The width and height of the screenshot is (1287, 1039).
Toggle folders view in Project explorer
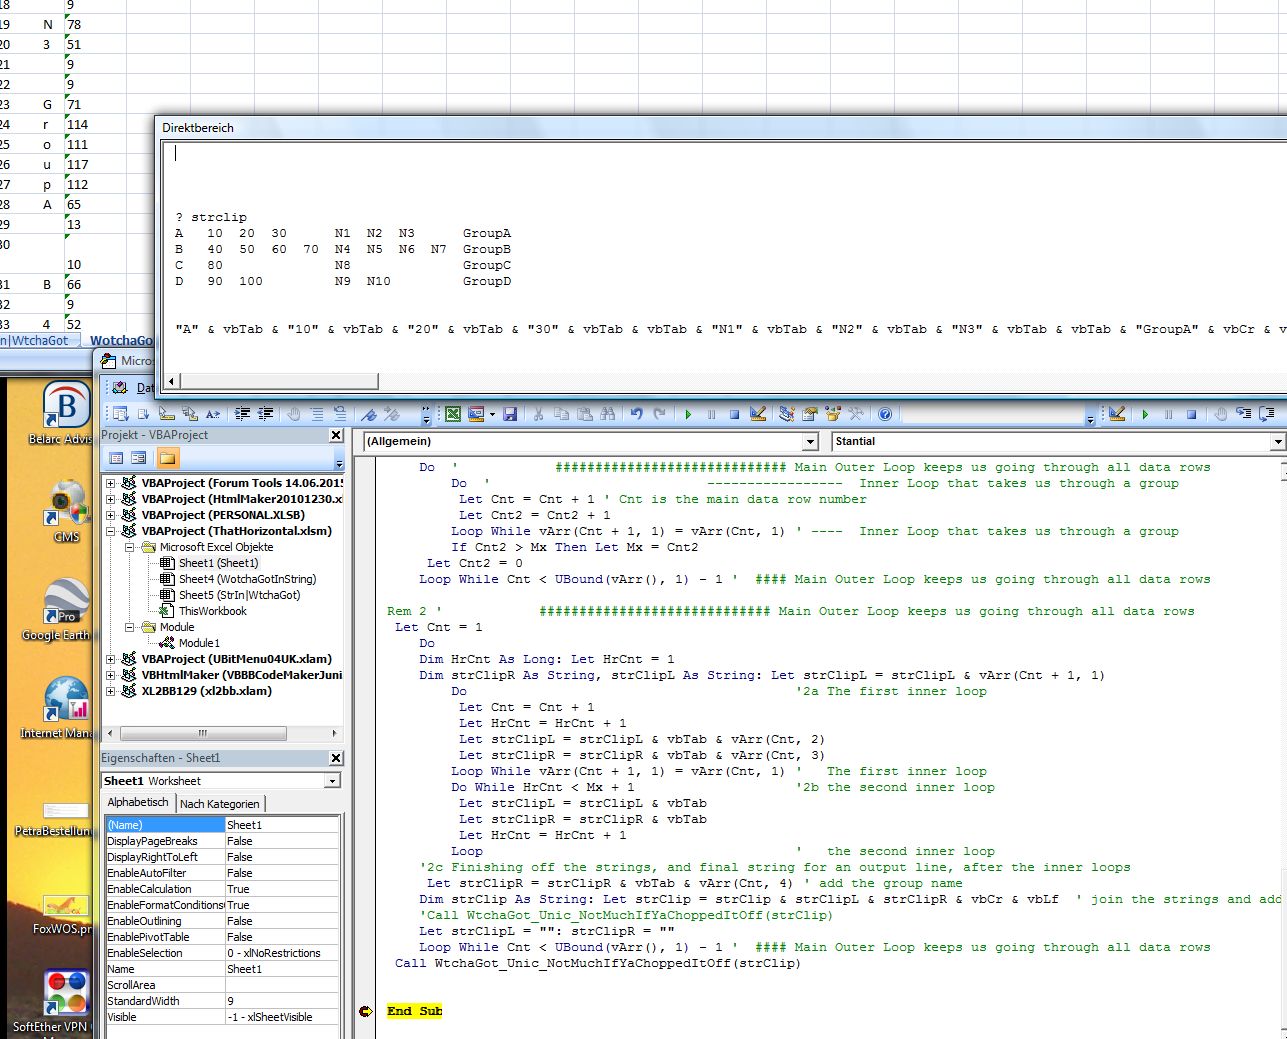tap(167, 458)
